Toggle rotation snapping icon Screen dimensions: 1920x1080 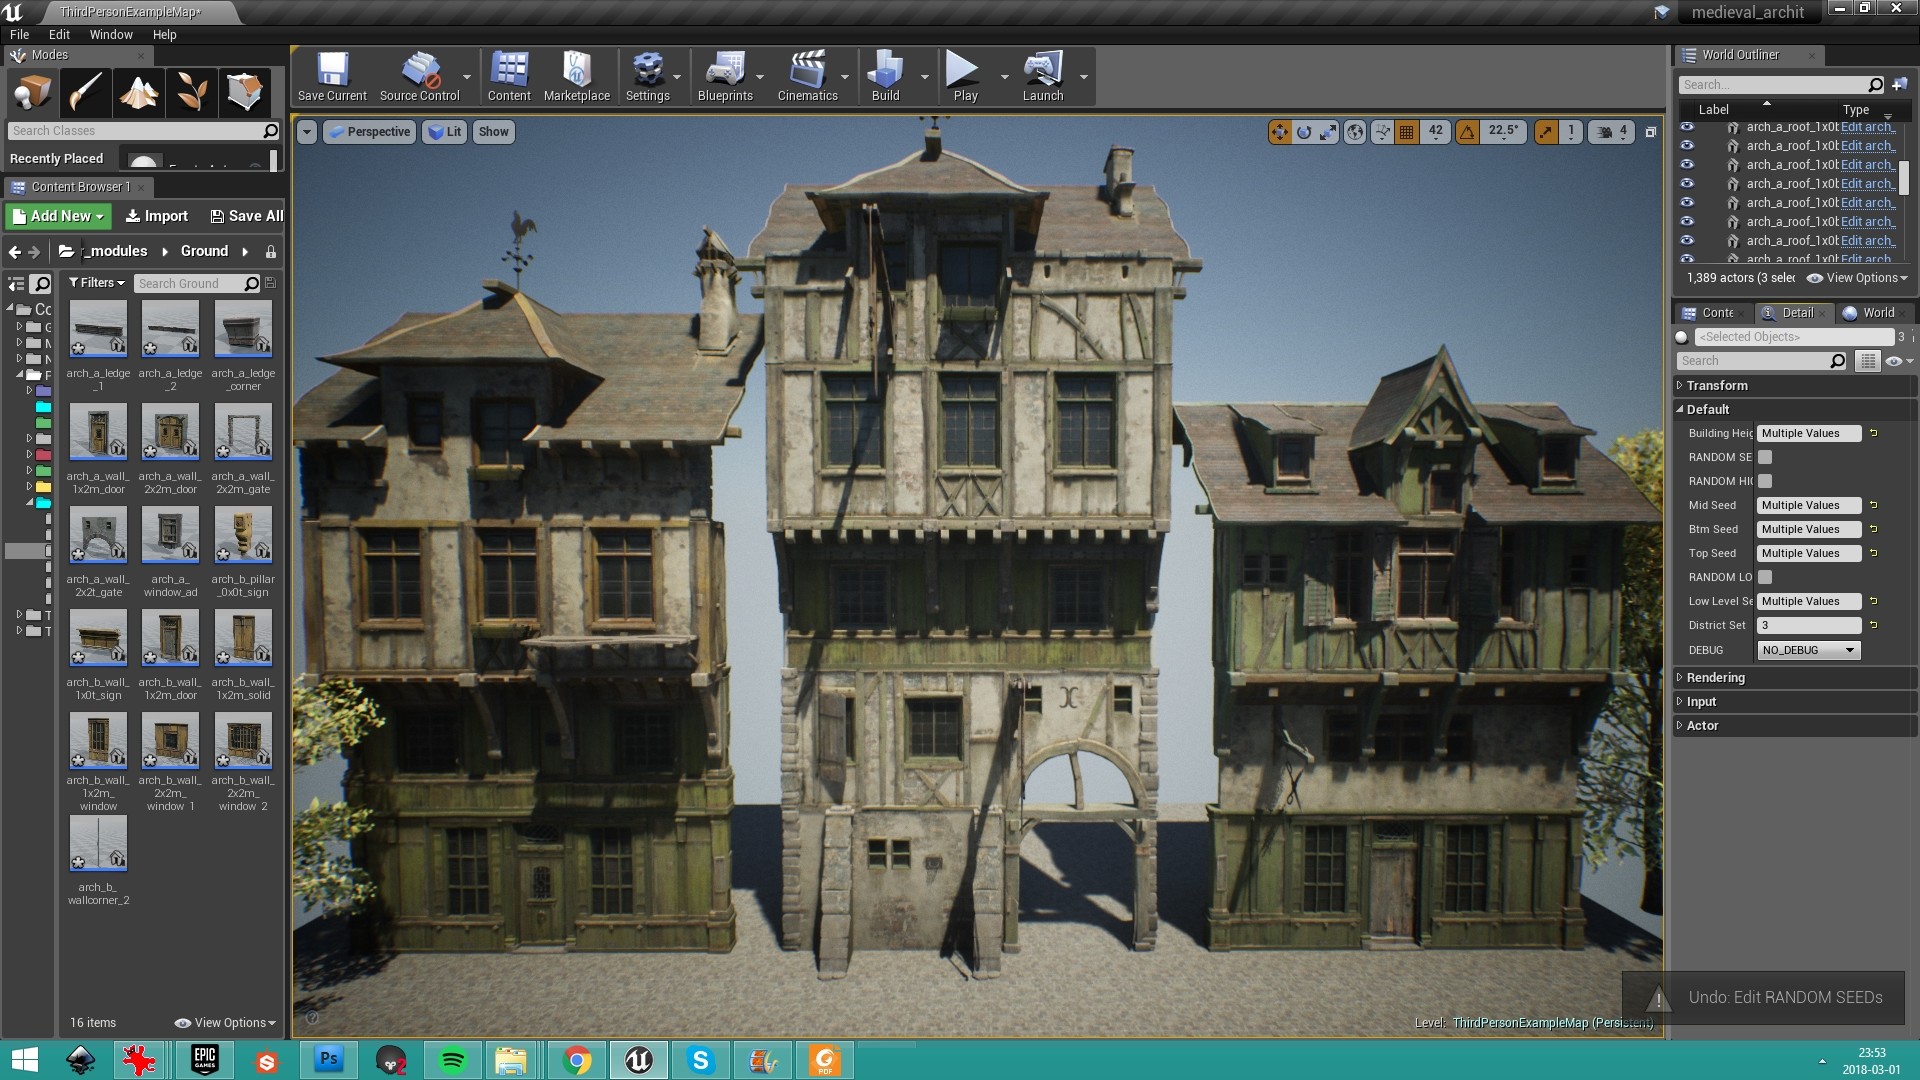click(1467, 132)
